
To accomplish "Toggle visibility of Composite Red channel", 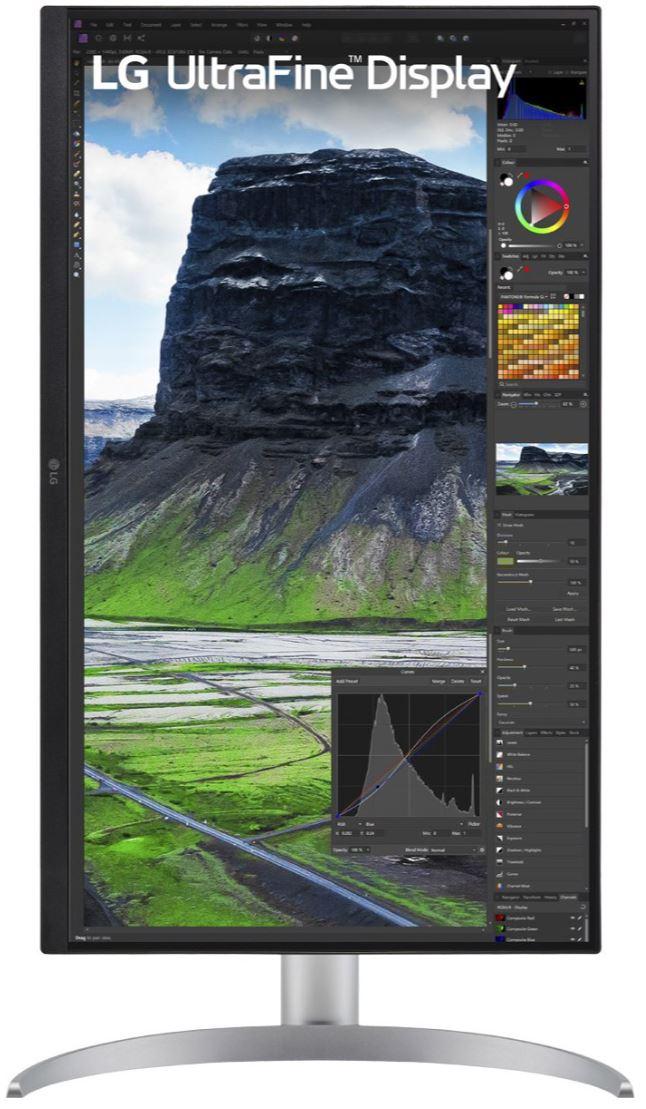I will (x=572, y=918).
